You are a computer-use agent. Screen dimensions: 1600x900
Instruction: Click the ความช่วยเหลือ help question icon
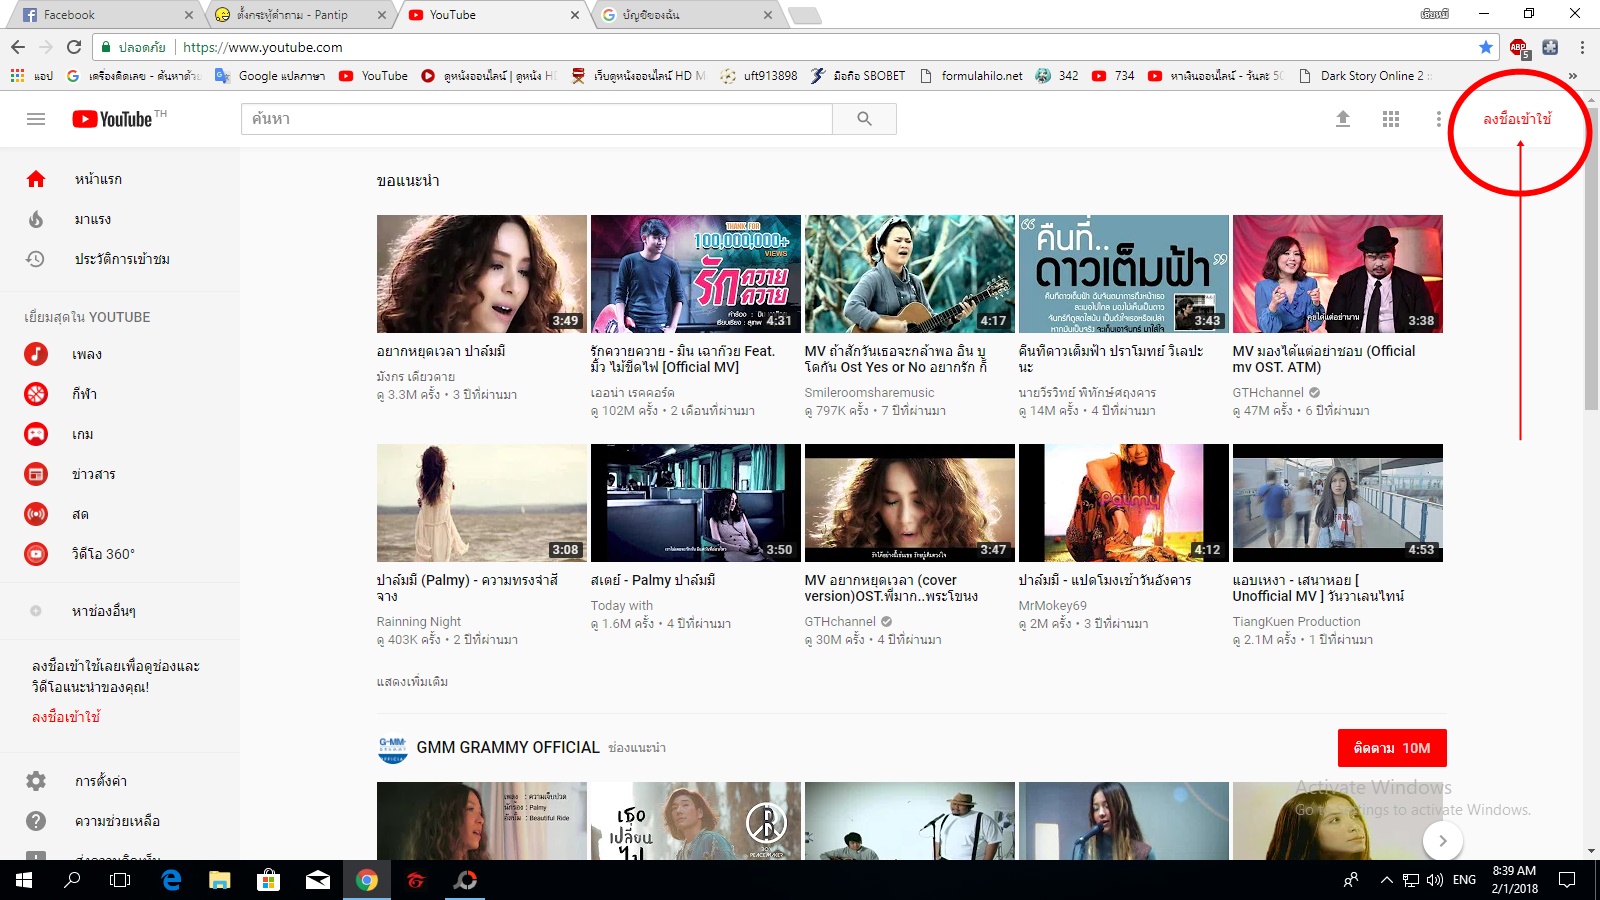tap(36, 821)
